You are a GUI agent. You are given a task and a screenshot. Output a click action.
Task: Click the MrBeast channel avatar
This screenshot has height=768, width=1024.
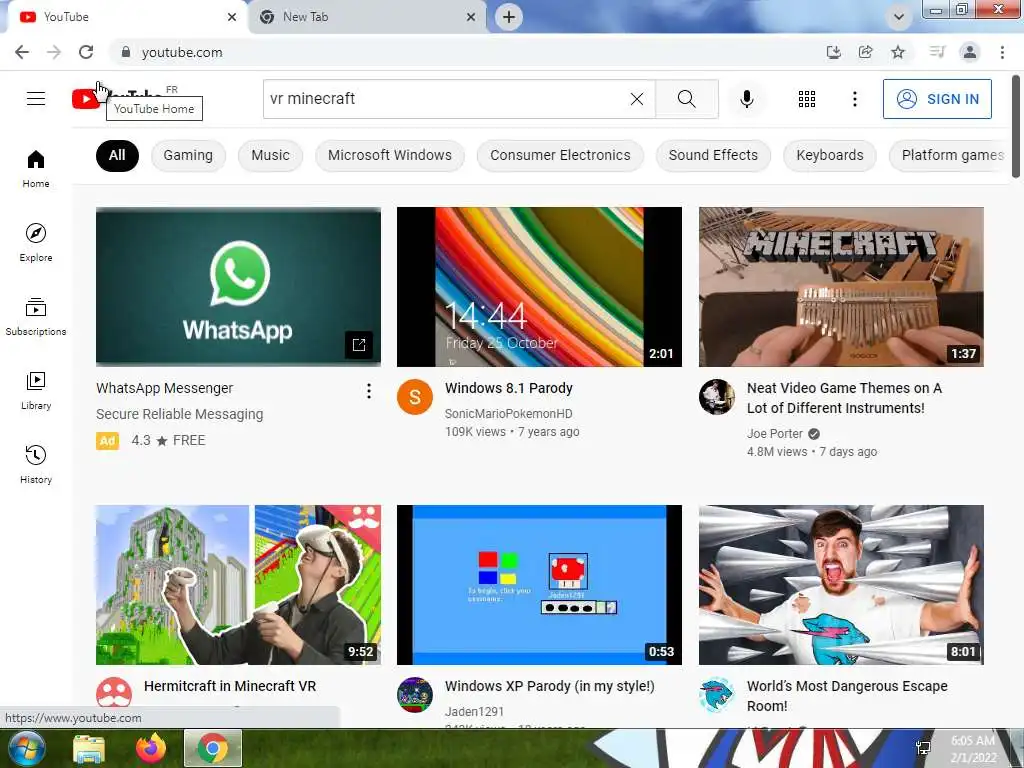click(x=716, y=695)
